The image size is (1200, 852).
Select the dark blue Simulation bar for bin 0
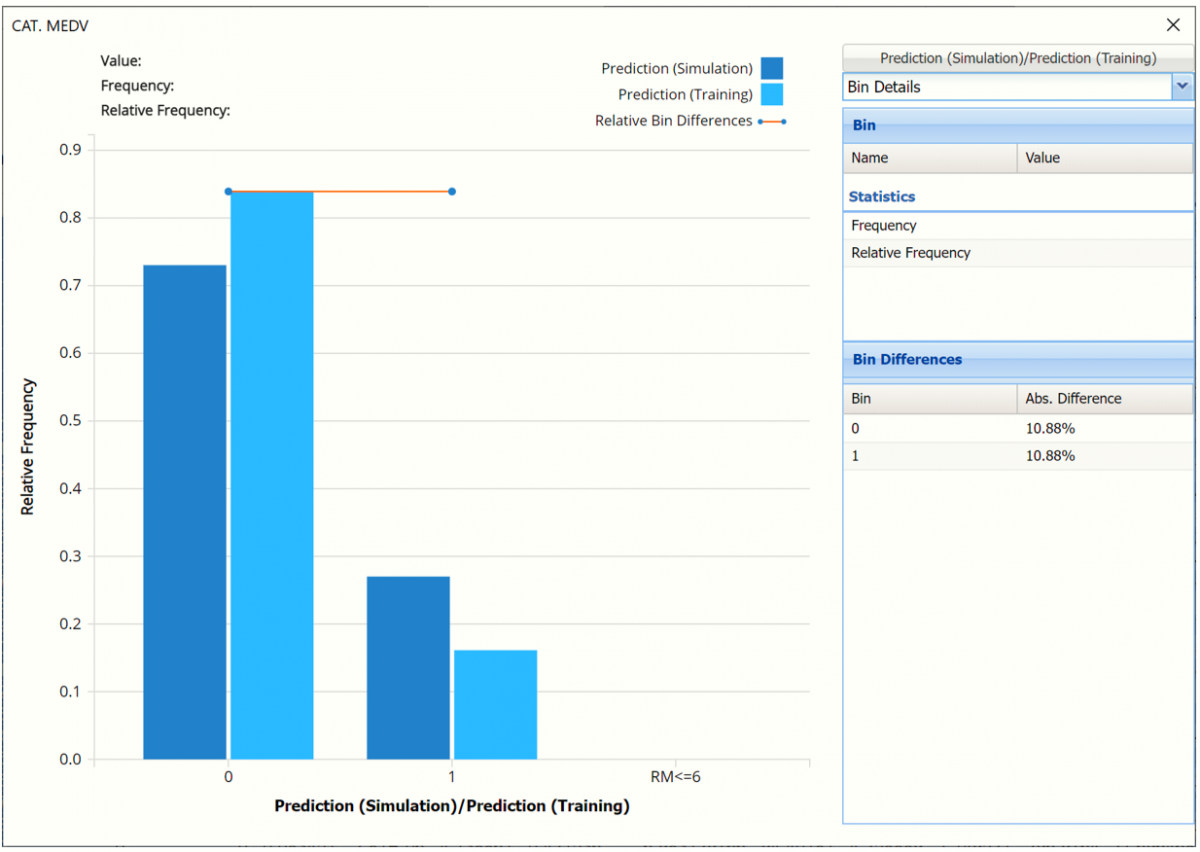point(185,511)
